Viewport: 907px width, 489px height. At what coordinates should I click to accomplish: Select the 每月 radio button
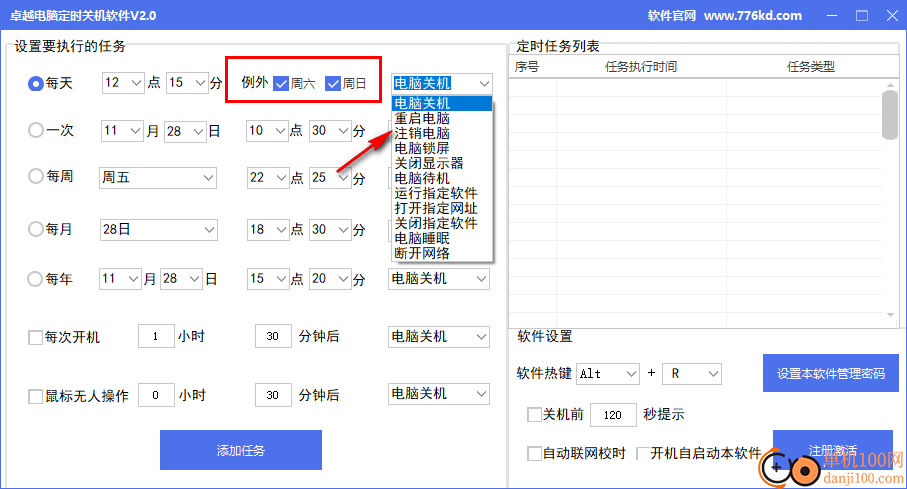pos(36,229)
